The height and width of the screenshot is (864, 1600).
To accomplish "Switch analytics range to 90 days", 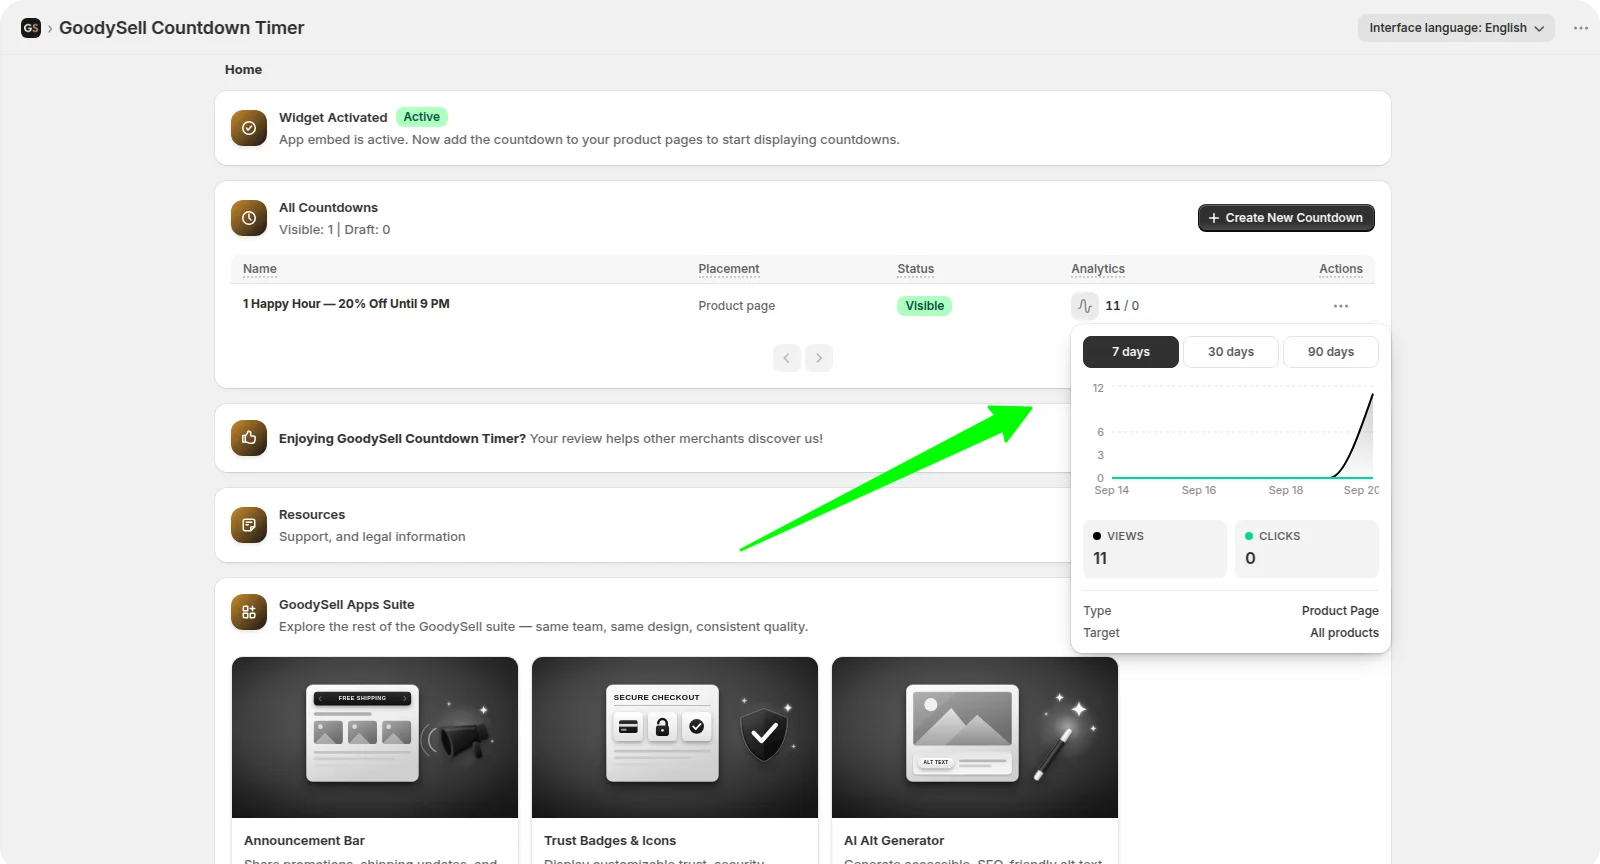I will (1331, 352).
